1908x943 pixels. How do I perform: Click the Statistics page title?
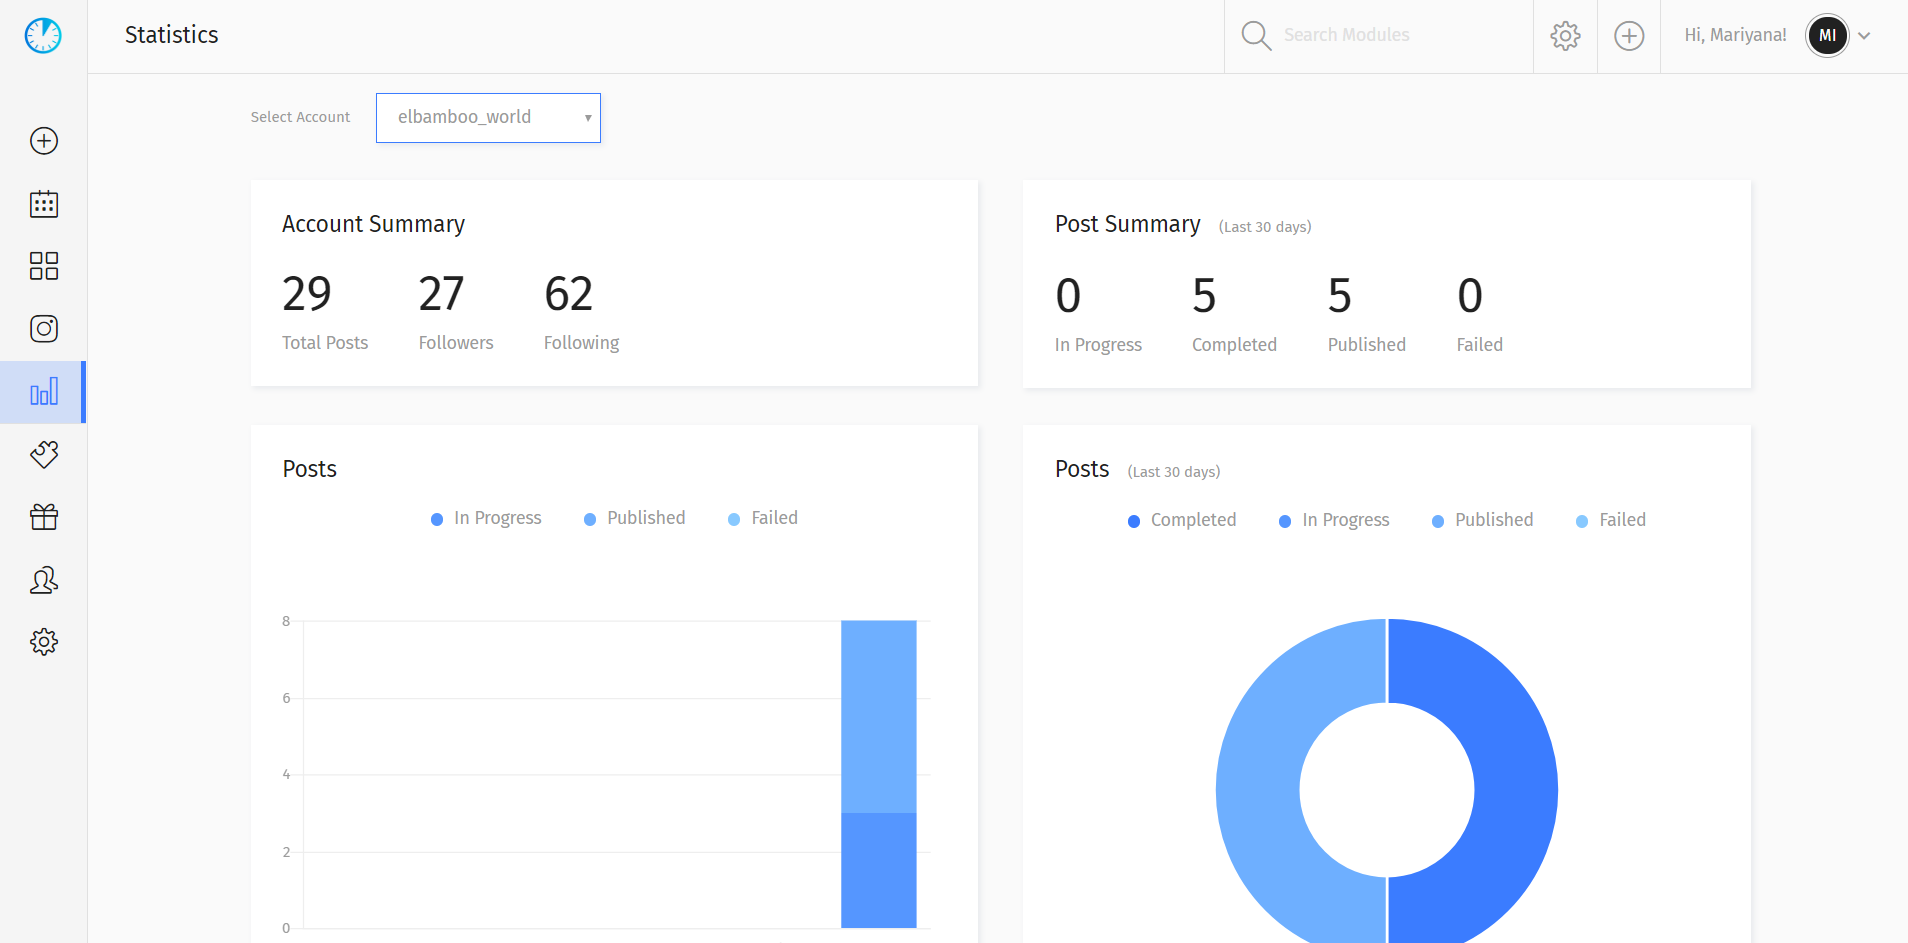pos(171,35)
